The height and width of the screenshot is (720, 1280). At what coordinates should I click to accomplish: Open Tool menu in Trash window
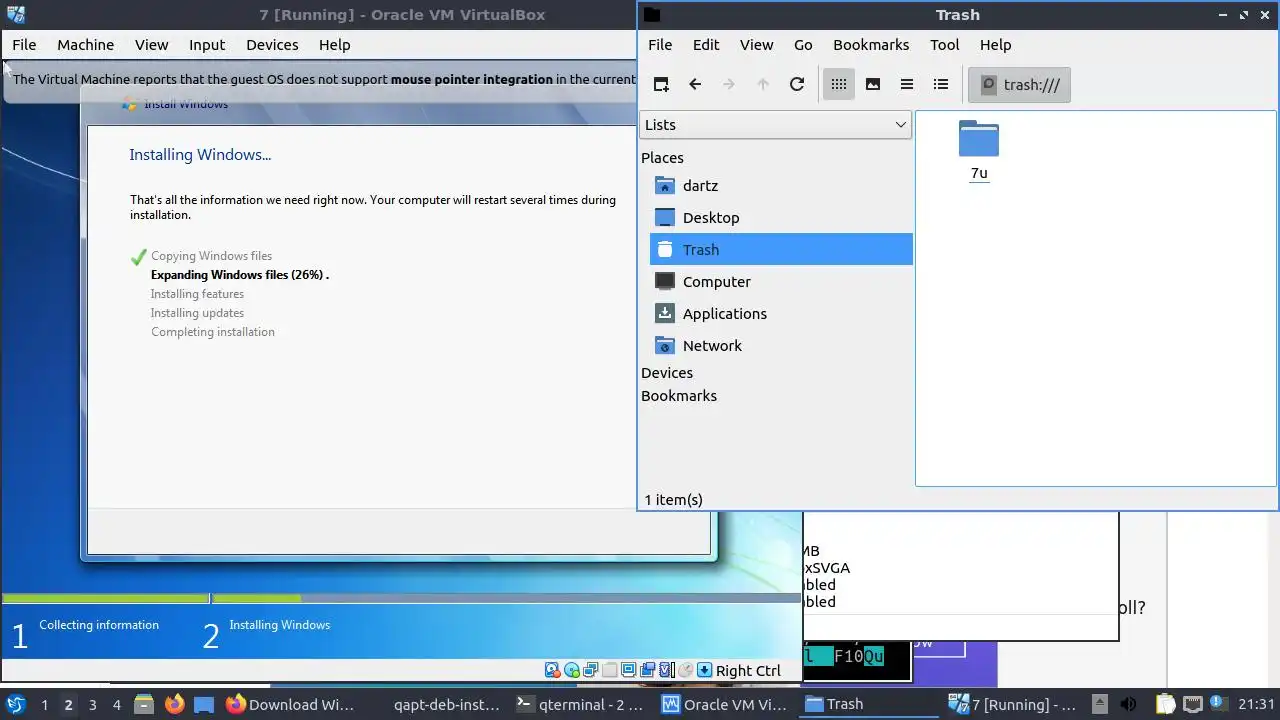point(944,44)
